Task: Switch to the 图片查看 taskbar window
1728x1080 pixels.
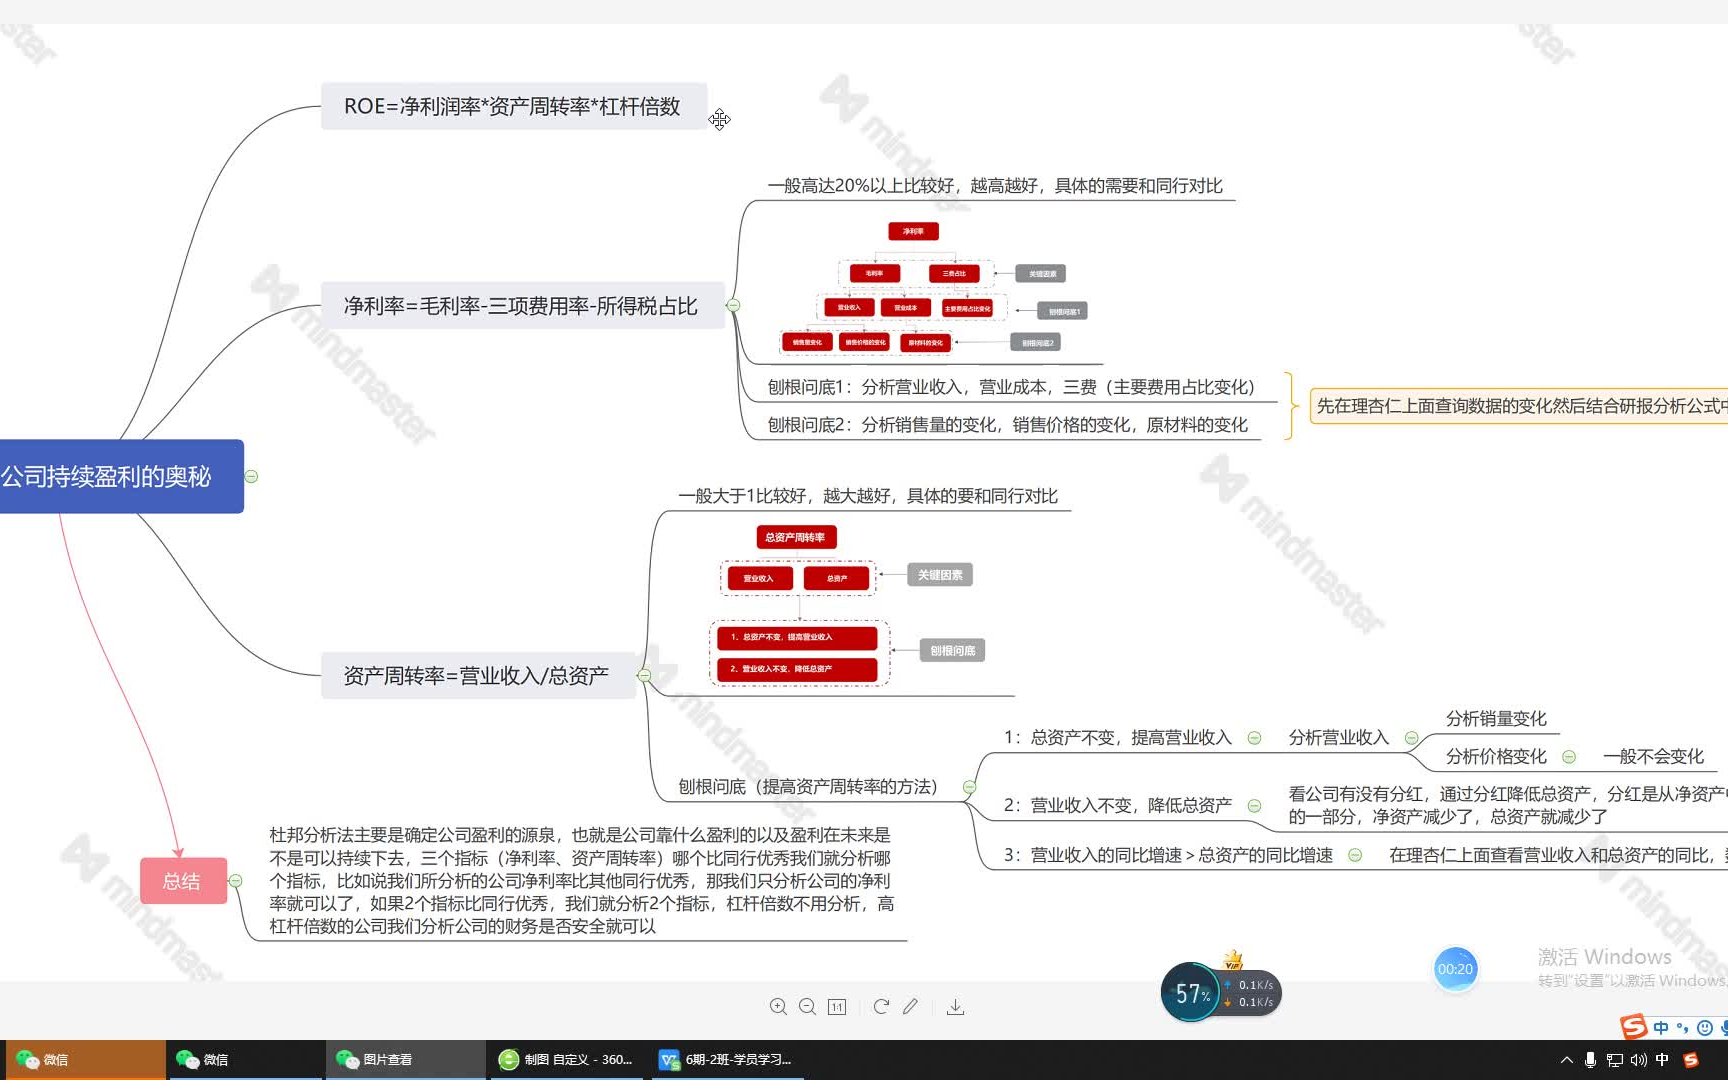Action: (x=405, y=1060)
